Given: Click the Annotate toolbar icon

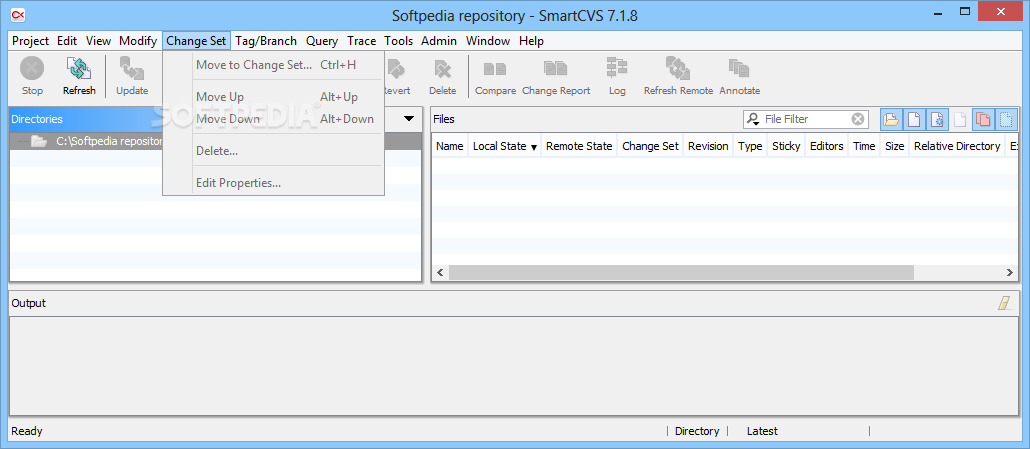Looking at the screenshot, I should coord(740,69).
